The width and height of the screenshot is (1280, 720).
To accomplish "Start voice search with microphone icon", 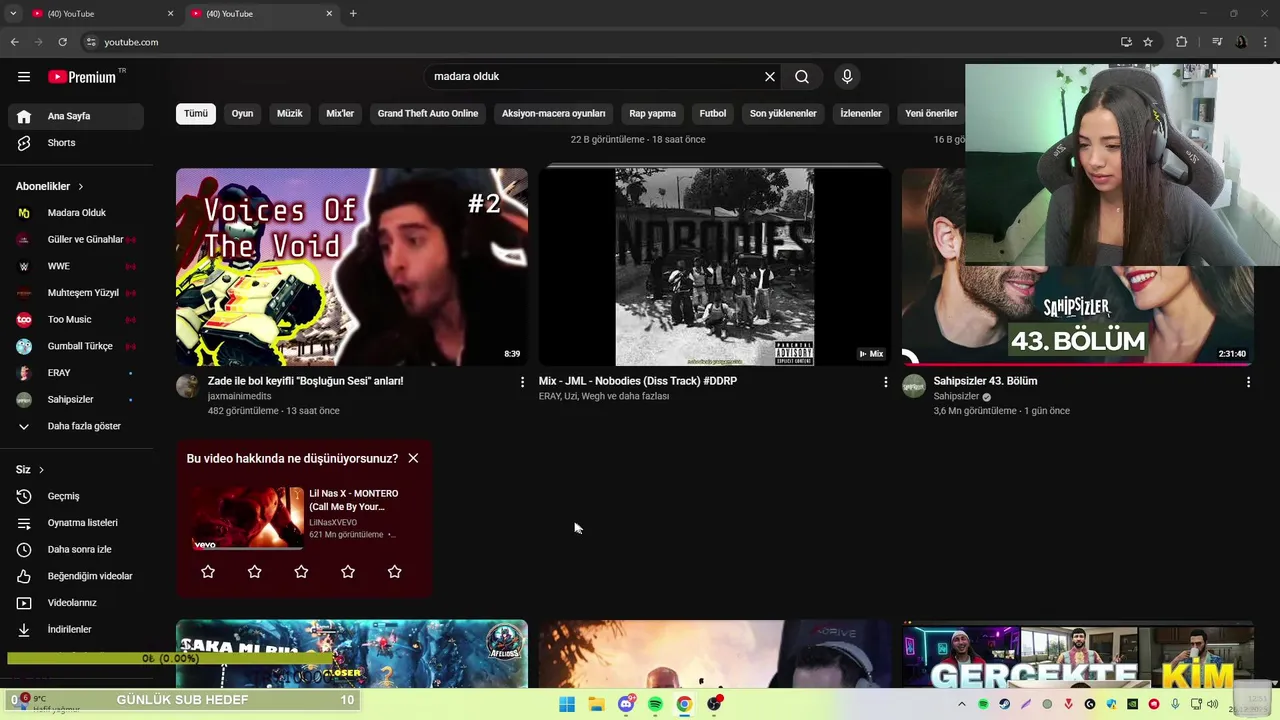I will [847, 77].
